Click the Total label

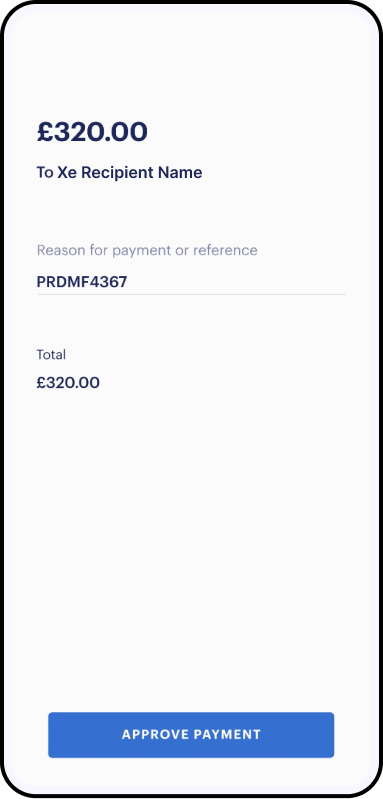51,355
